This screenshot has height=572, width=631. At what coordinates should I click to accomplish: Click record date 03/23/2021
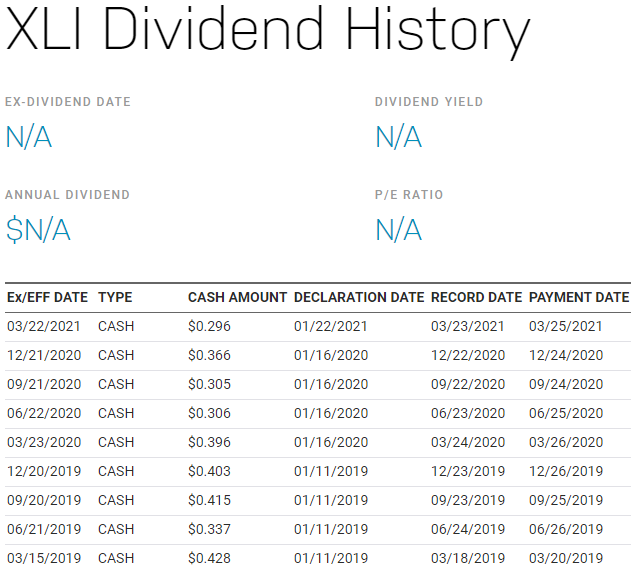click(468, 326)
